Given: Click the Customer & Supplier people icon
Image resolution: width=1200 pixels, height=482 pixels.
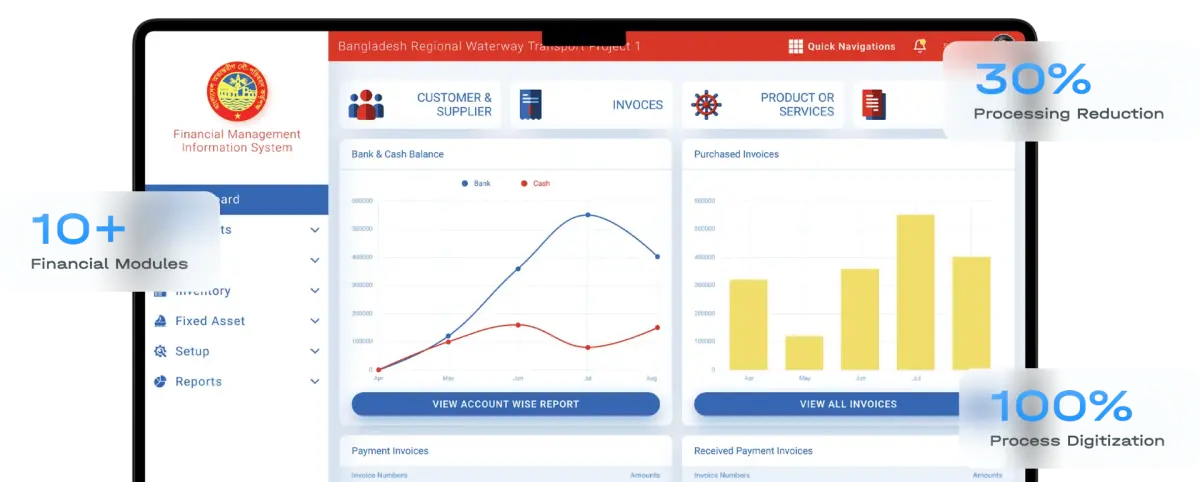Looking at the screenshot, I should [366, 105].
